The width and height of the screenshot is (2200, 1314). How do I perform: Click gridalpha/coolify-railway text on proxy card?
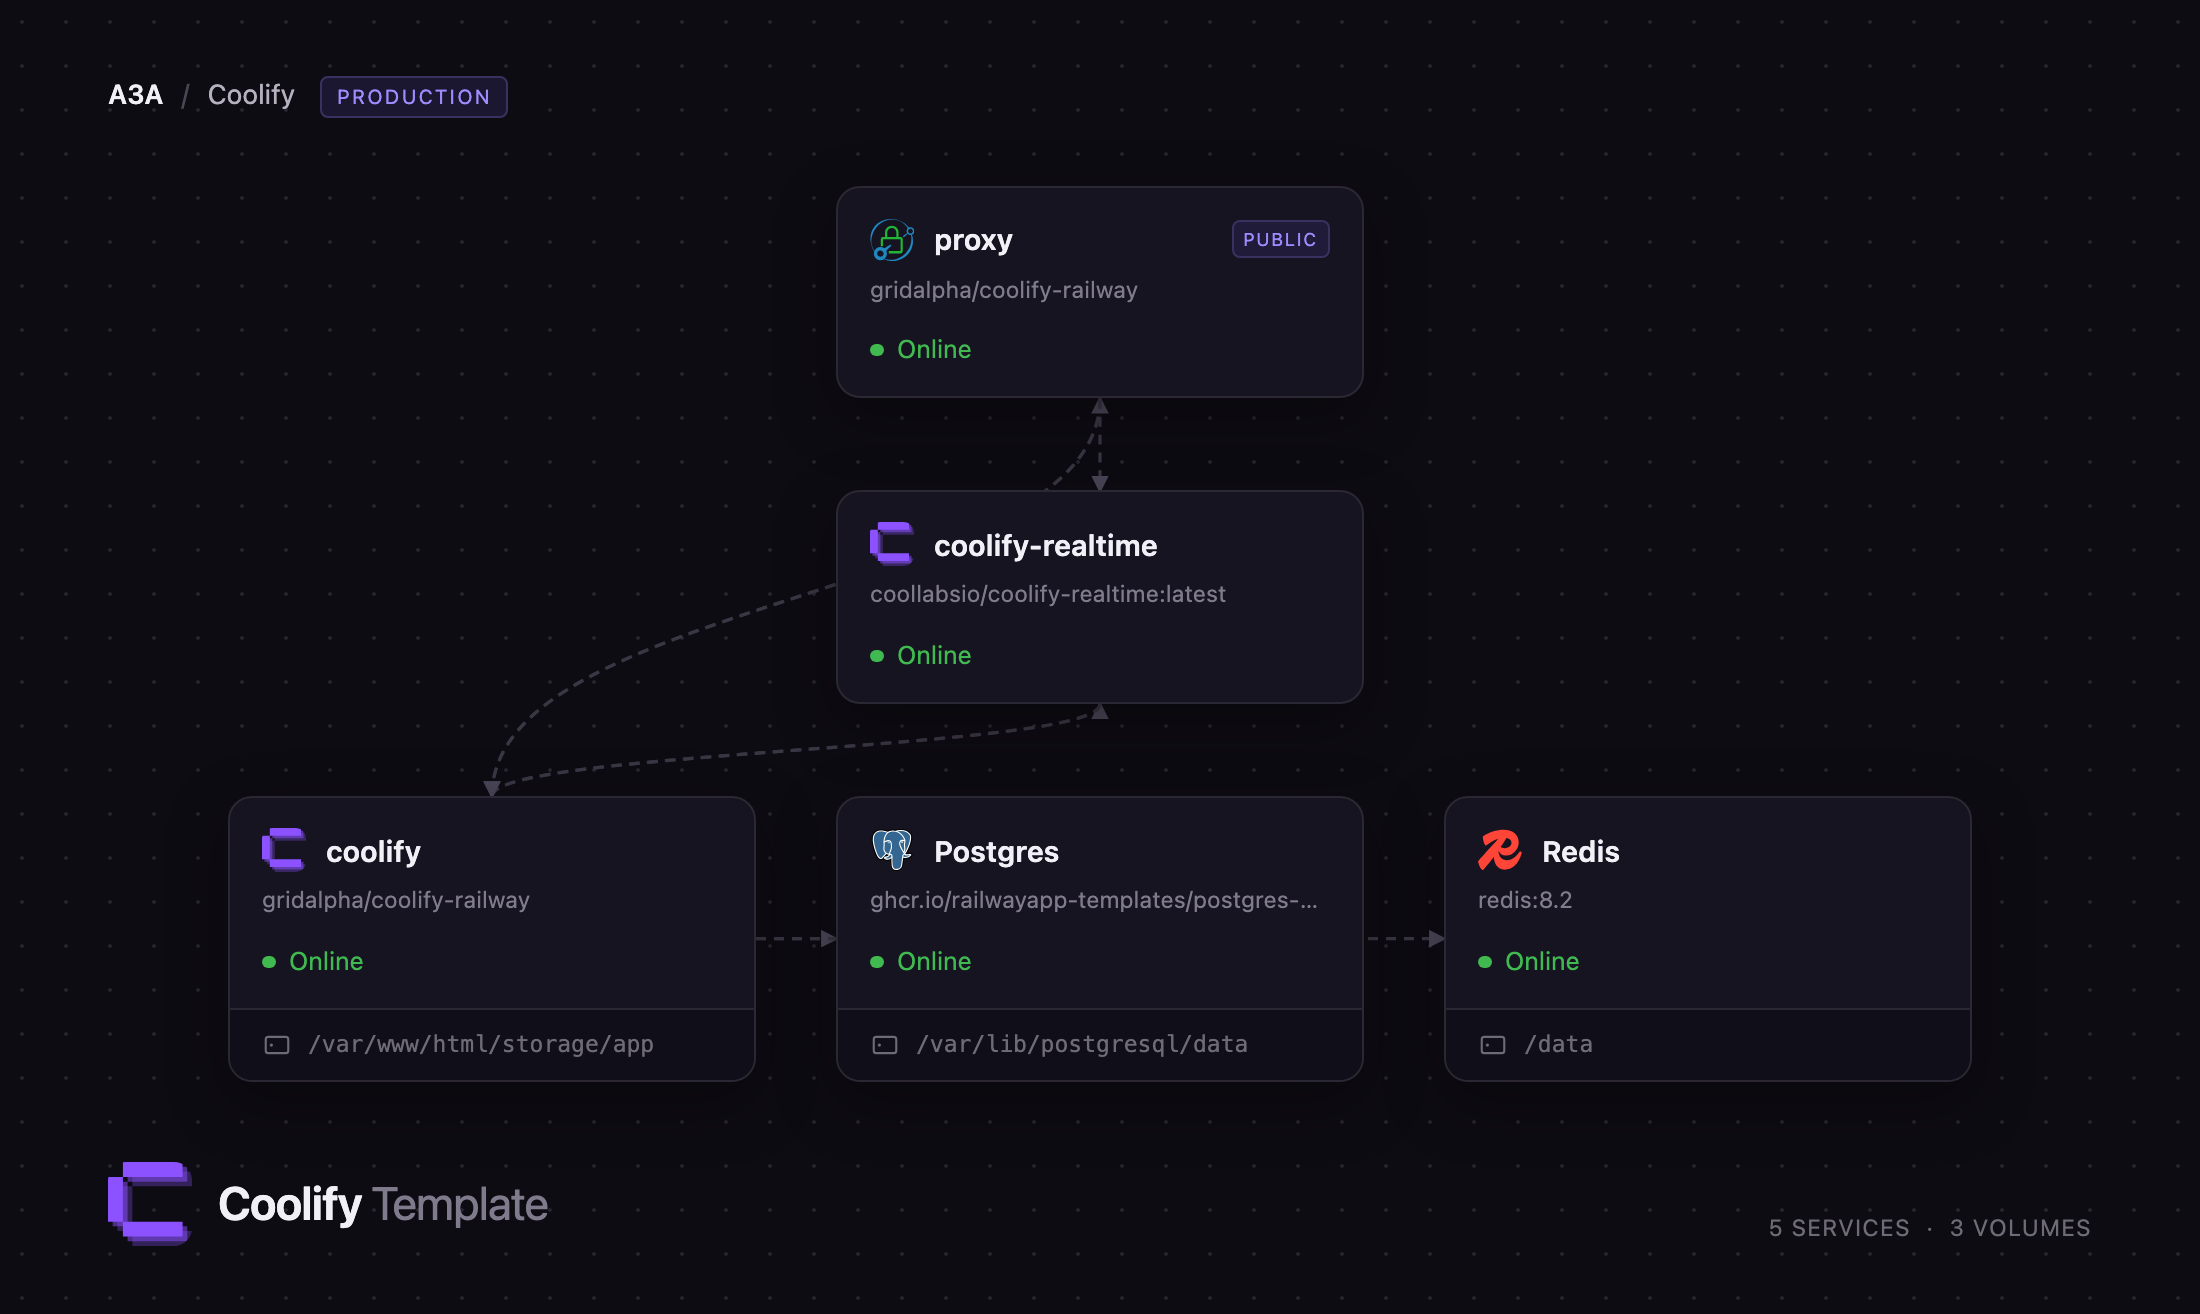click(1004, 290)
